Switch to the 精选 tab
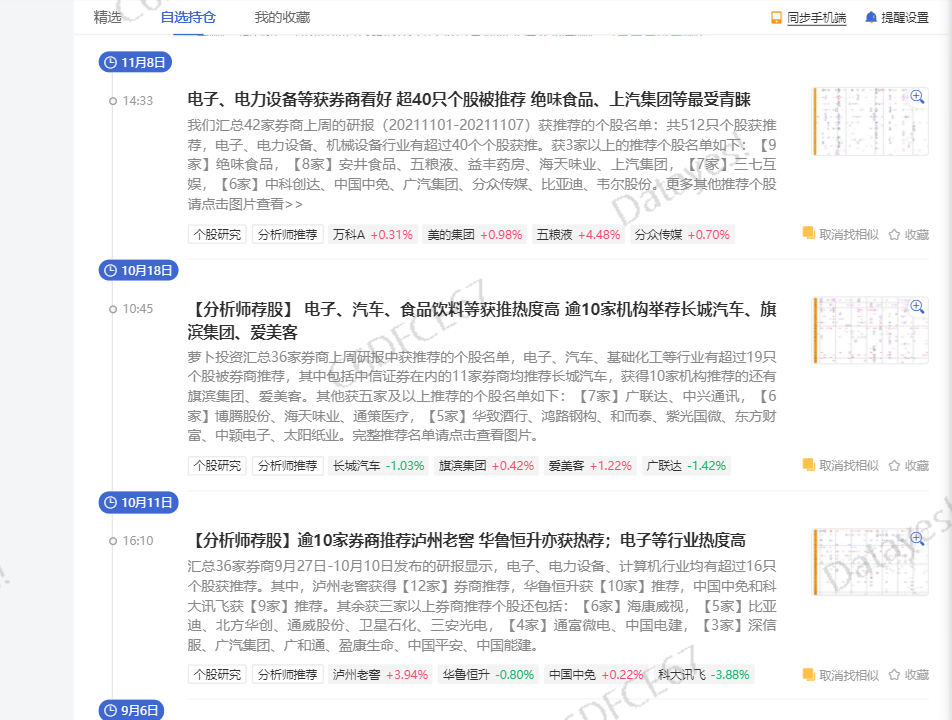Screen dimensions: 952x720 pos(107,18)
